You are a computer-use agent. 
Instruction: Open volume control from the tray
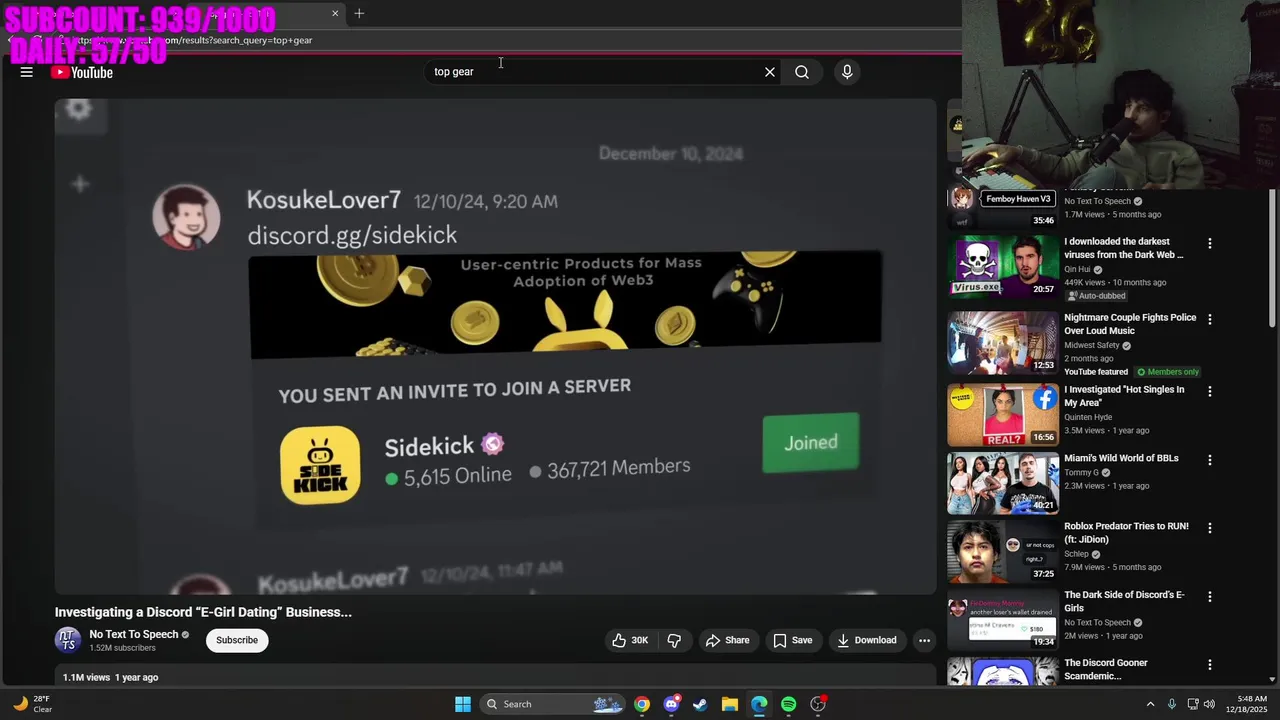coord(1209,704)
